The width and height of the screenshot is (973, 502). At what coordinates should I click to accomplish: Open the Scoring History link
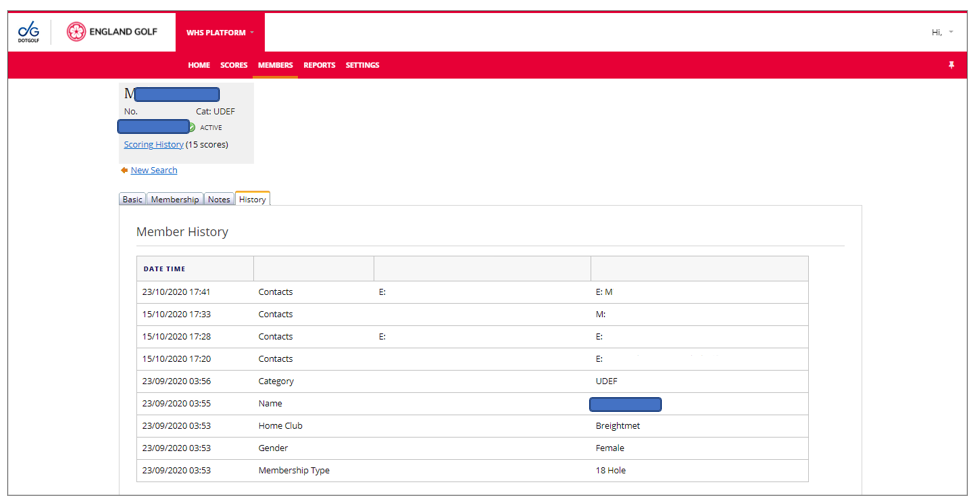pos(153,145)
